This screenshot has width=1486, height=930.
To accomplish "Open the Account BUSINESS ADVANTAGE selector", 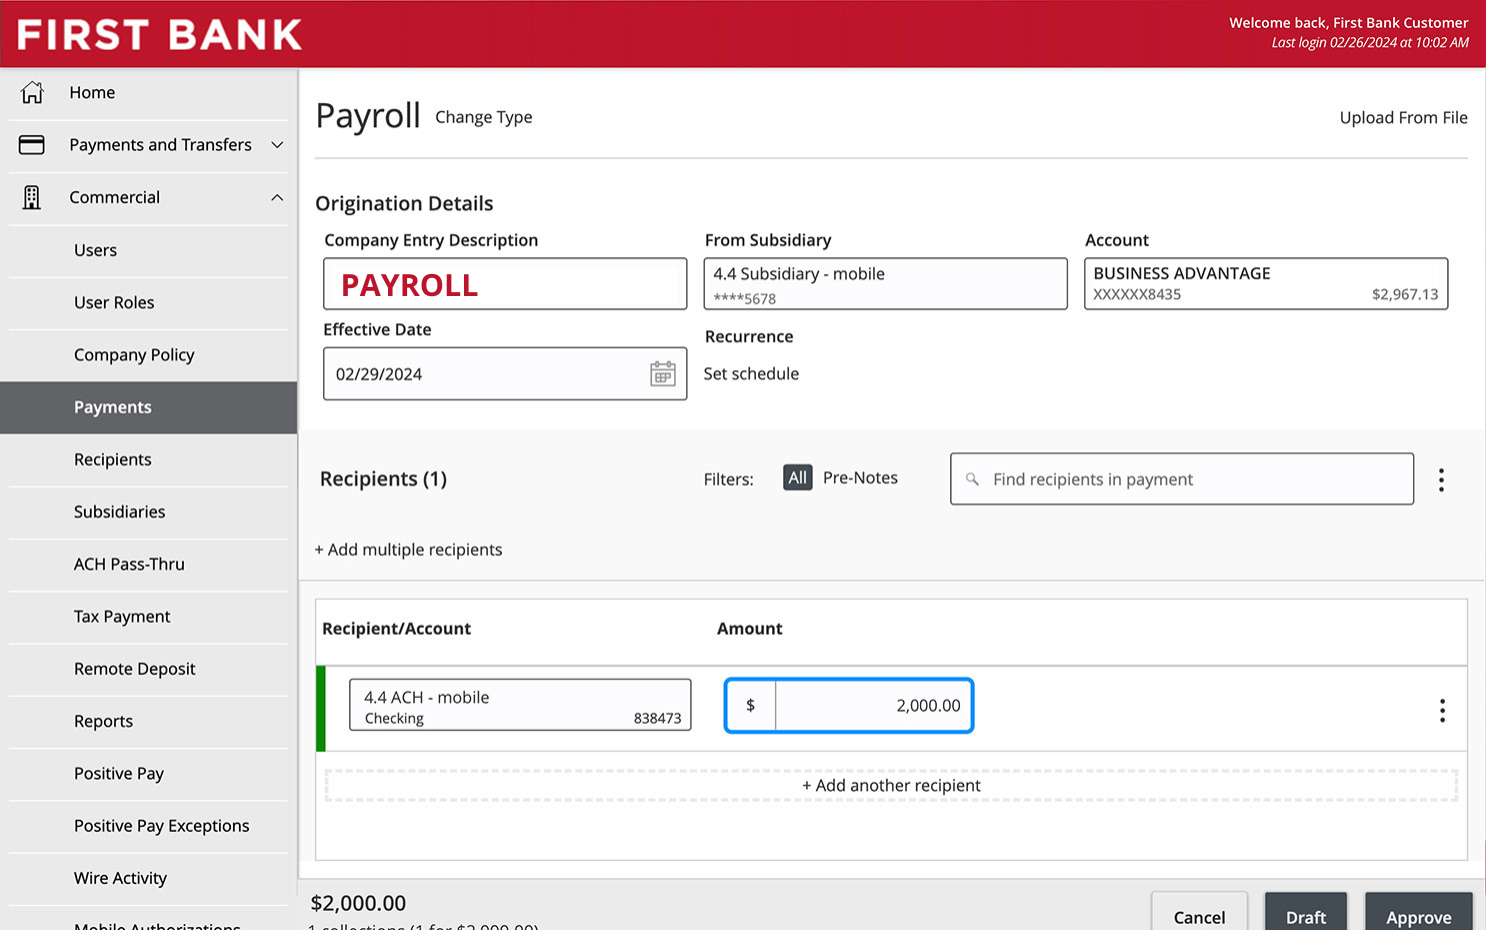I will 1266,284.
